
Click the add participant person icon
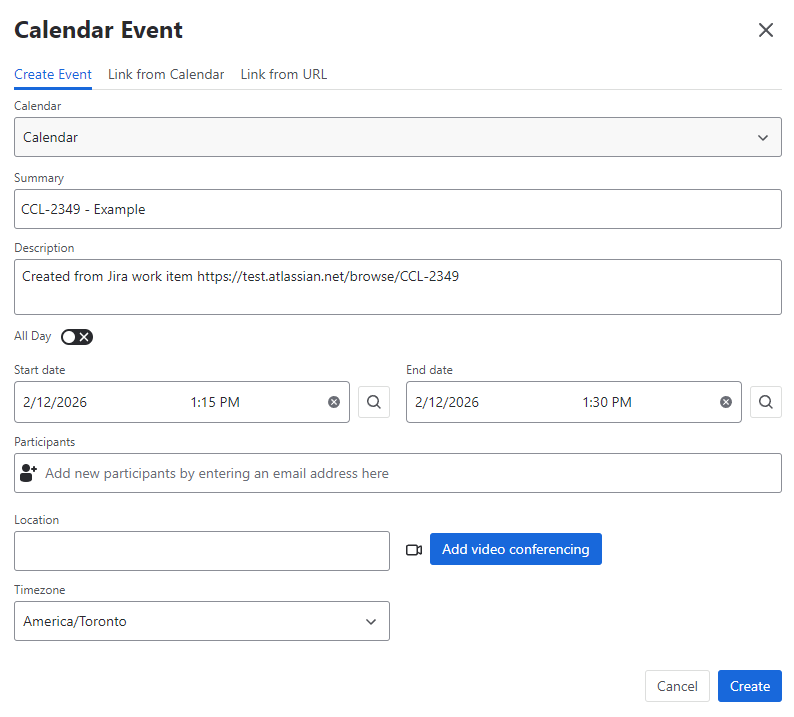pyautogui.click(x=28, y=473)
